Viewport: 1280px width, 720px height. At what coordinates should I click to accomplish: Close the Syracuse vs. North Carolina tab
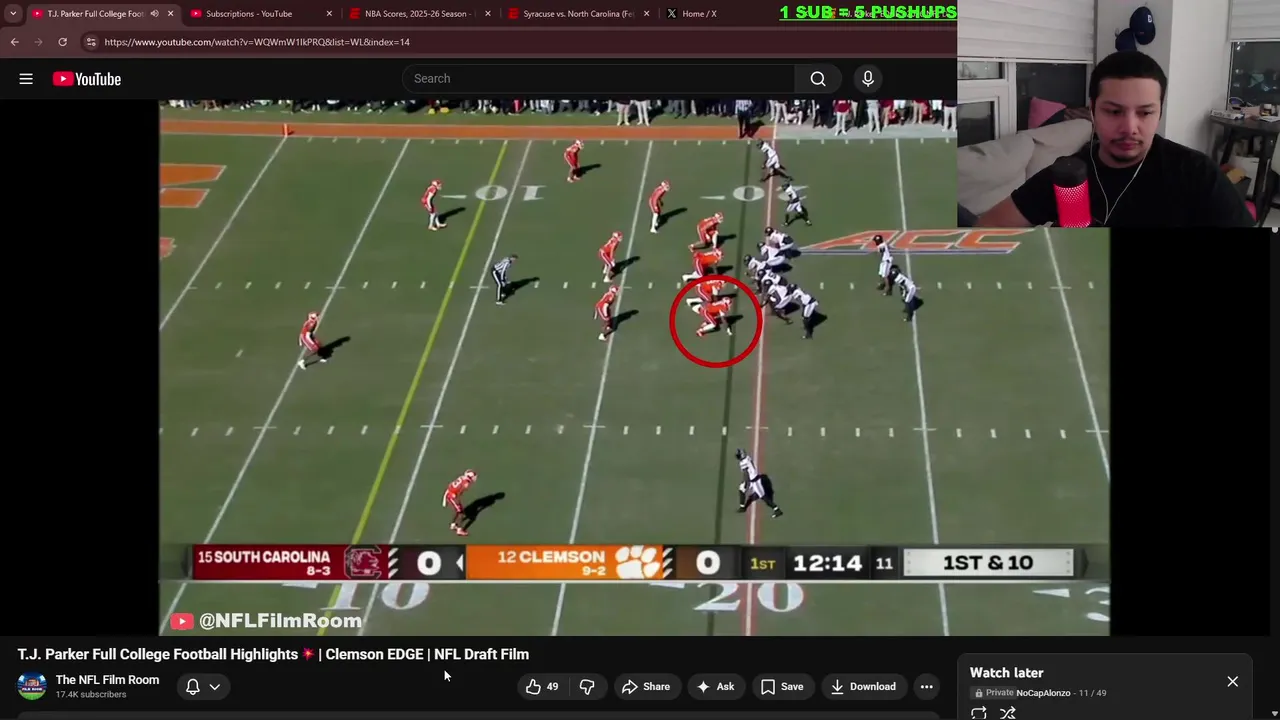click(646, 14)
